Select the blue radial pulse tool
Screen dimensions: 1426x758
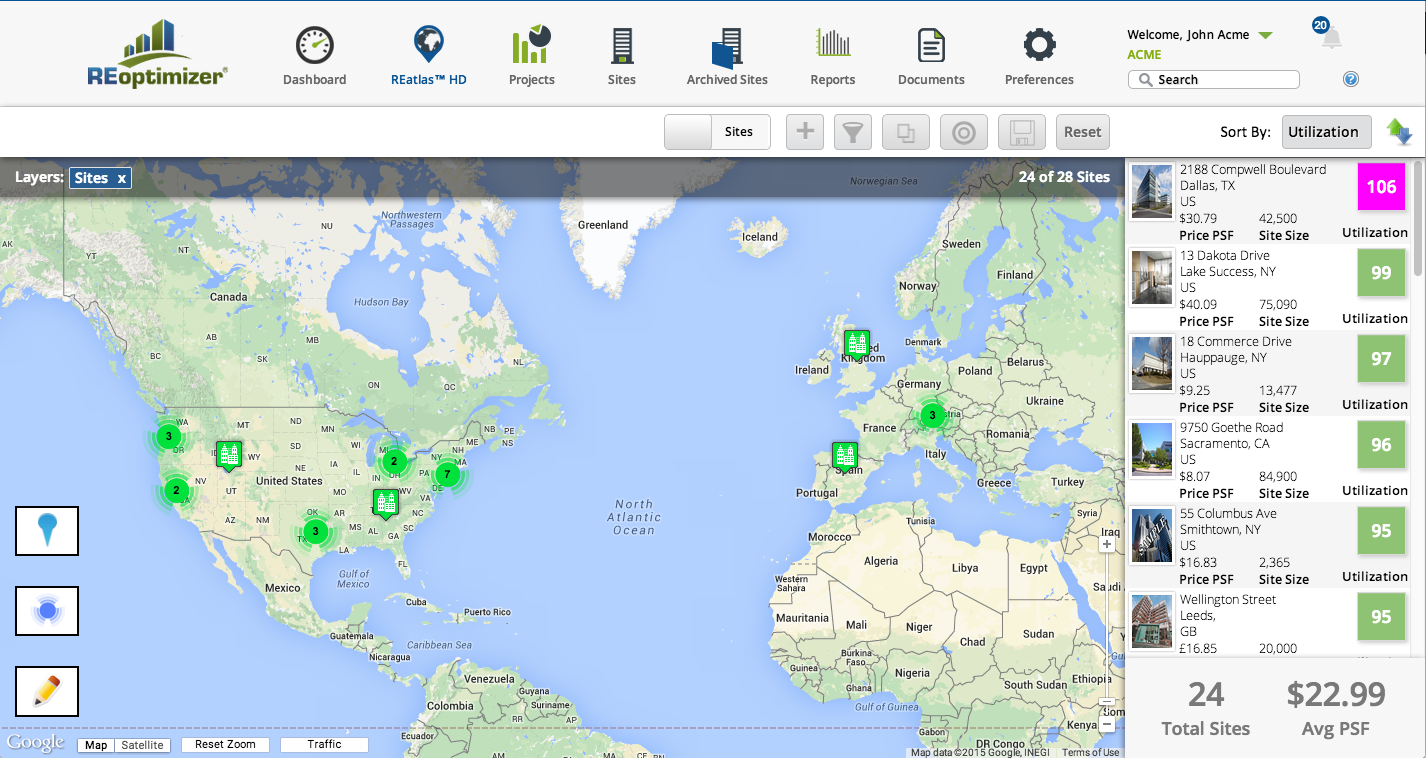(47, 611)
